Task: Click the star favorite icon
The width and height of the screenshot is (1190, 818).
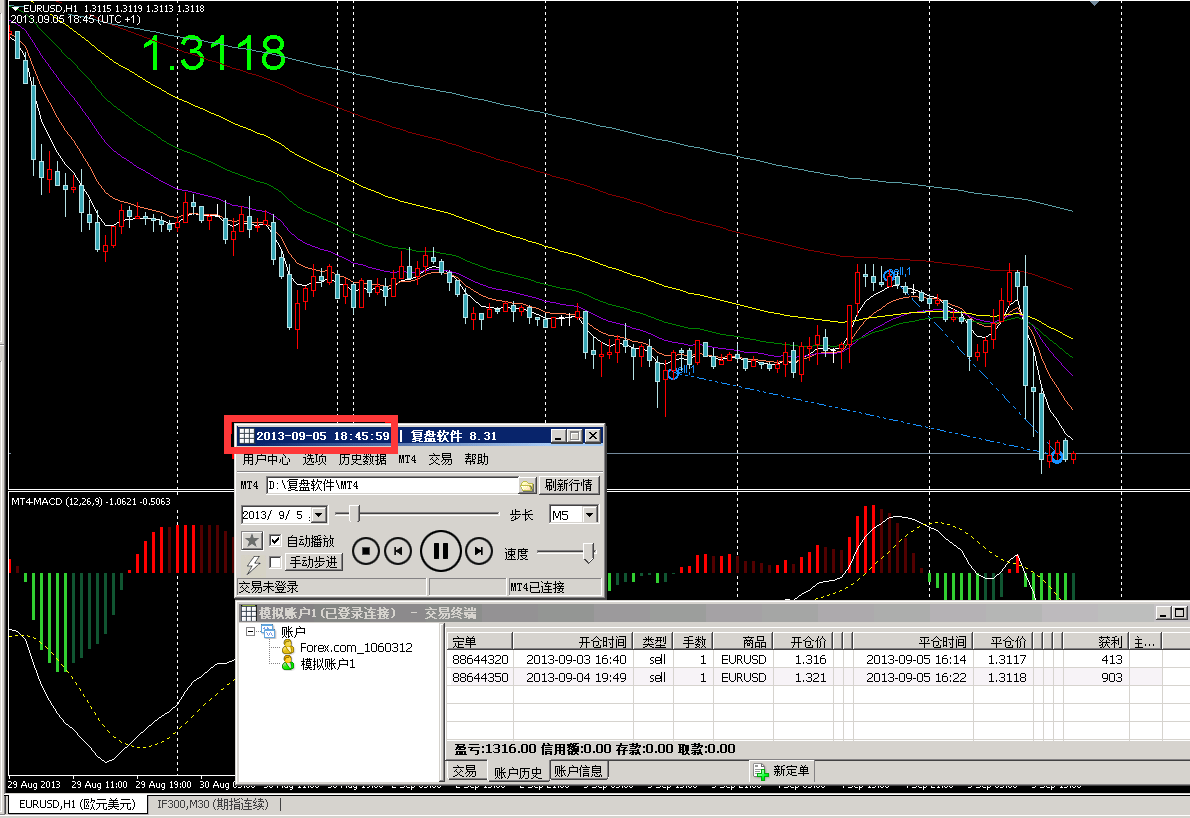Action: [252, 541]
